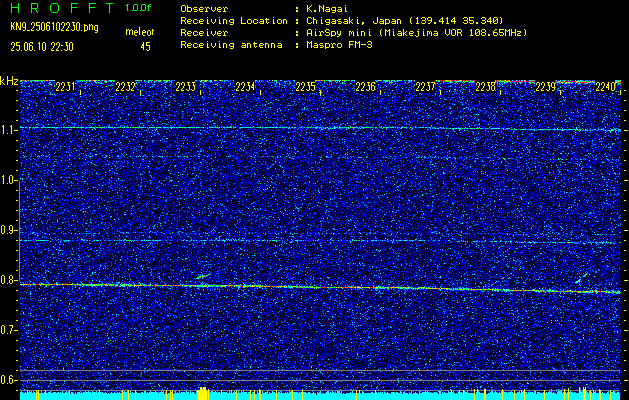
Task: Click the meteor count value 45
Action: point(145,47)
